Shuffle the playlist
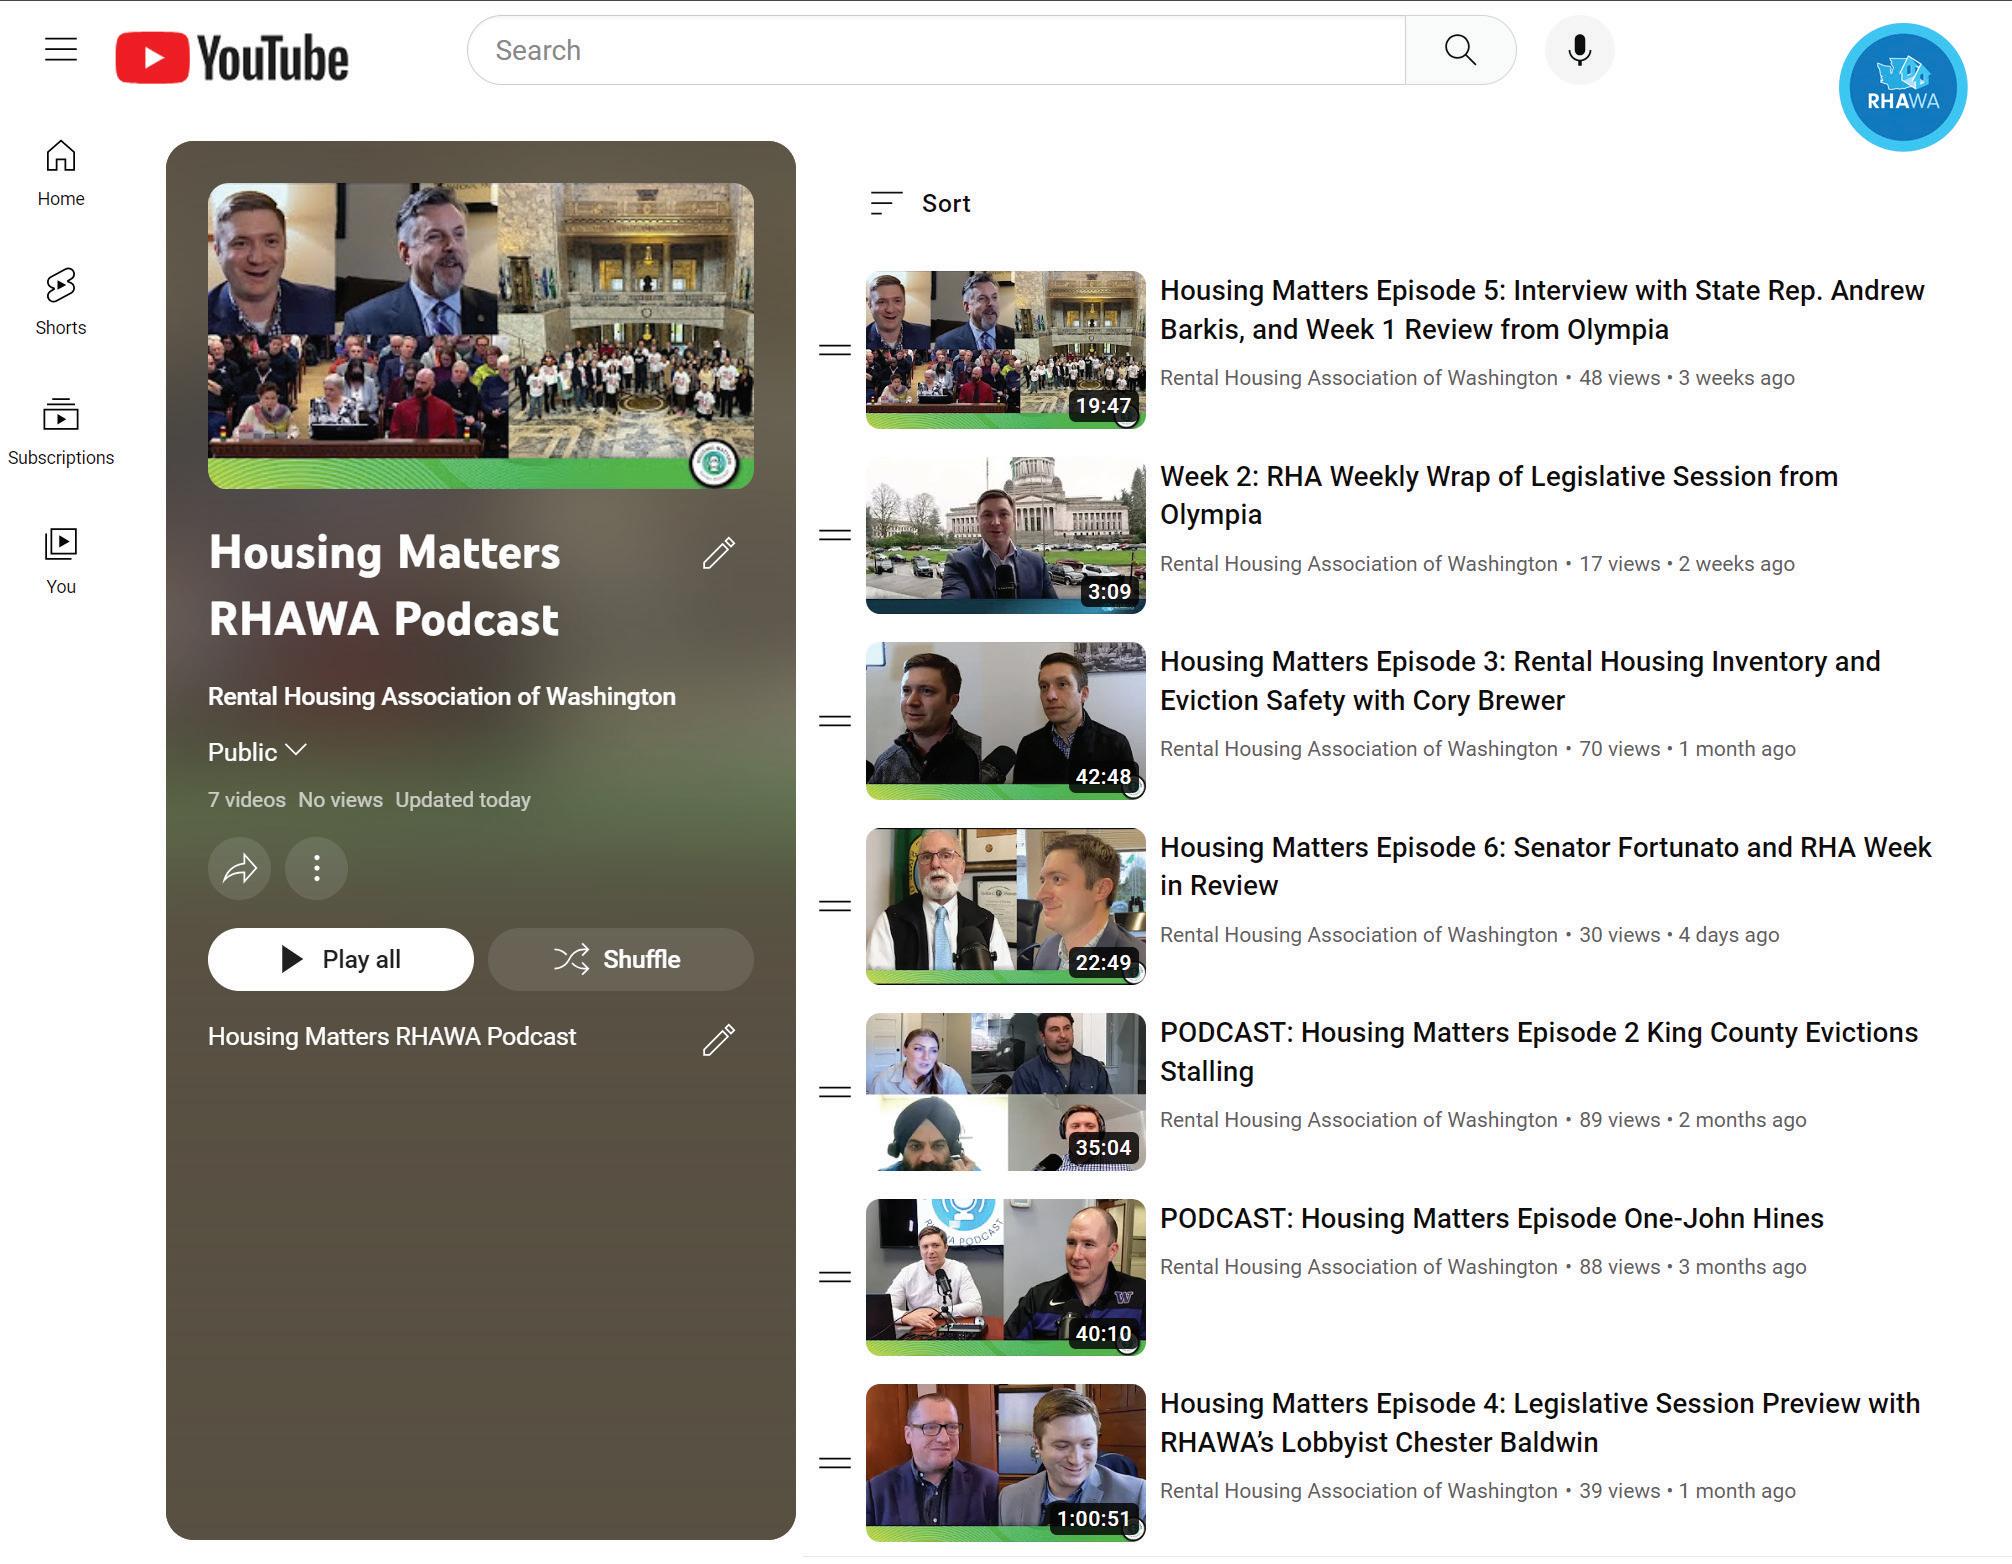 pos(620,960)
